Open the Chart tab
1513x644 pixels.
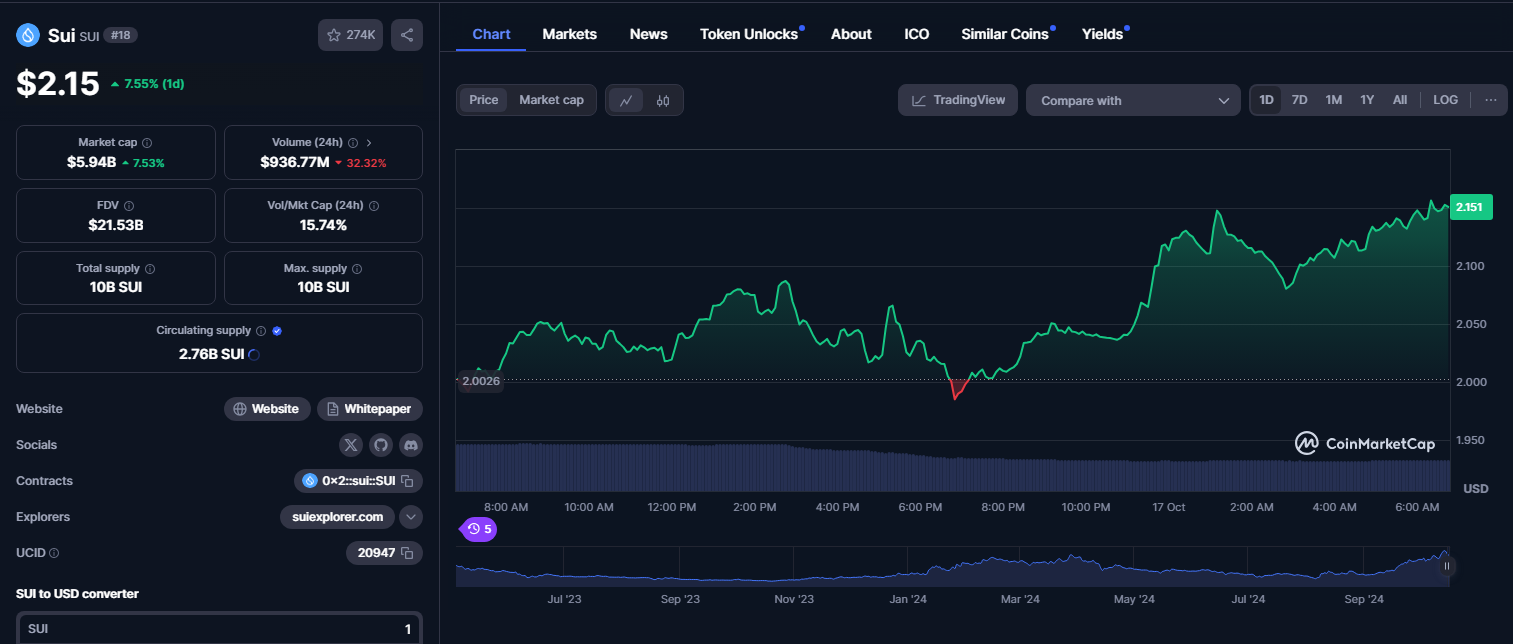point(491,34)
